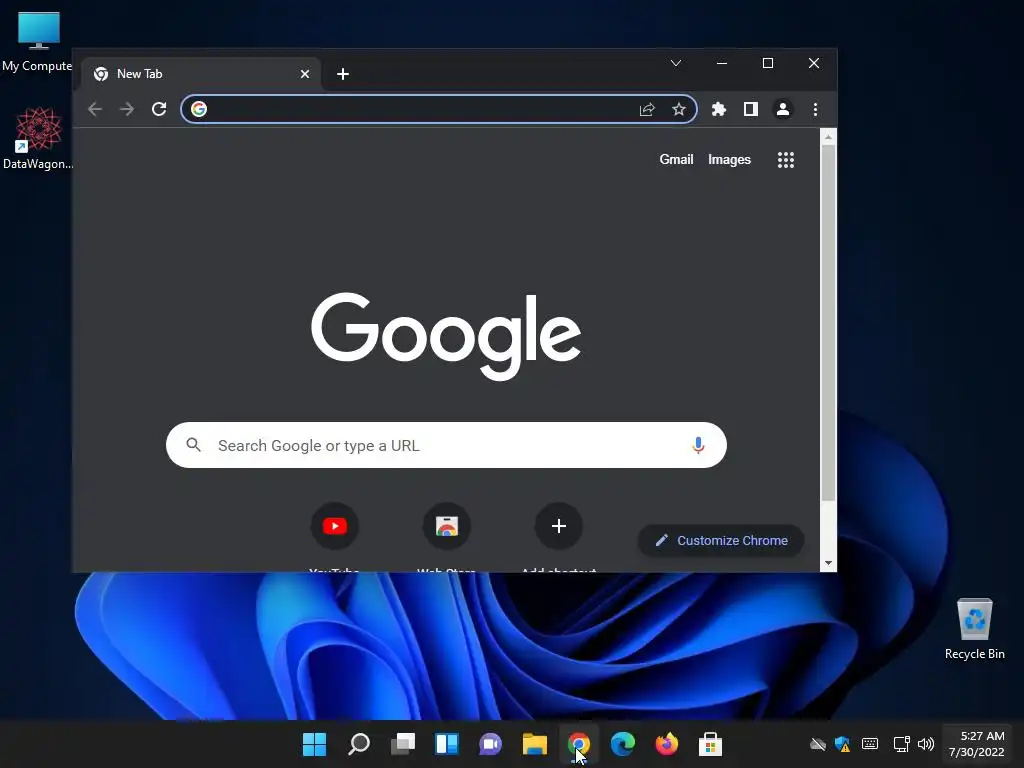
Task: Go forward using Chrome's forward arrow
Action: tap(127, 109)
